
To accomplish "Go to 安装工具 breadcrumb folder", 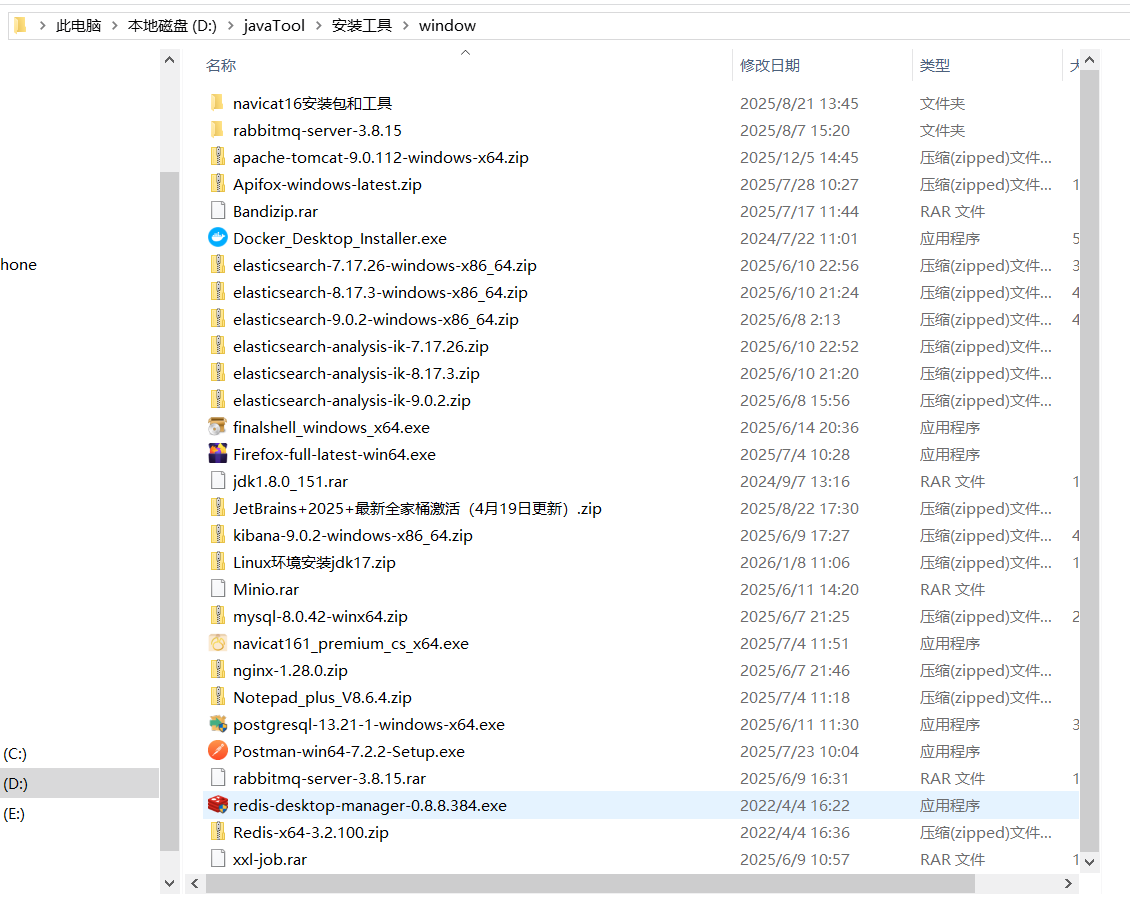I will [362, 26].
